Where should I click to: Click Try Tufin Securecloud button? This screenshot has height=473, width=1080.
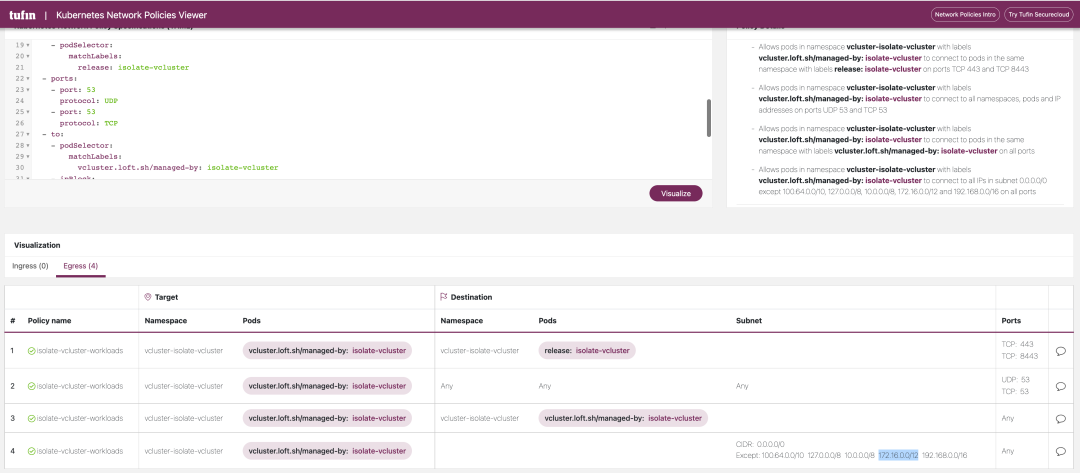[1038, 14]
